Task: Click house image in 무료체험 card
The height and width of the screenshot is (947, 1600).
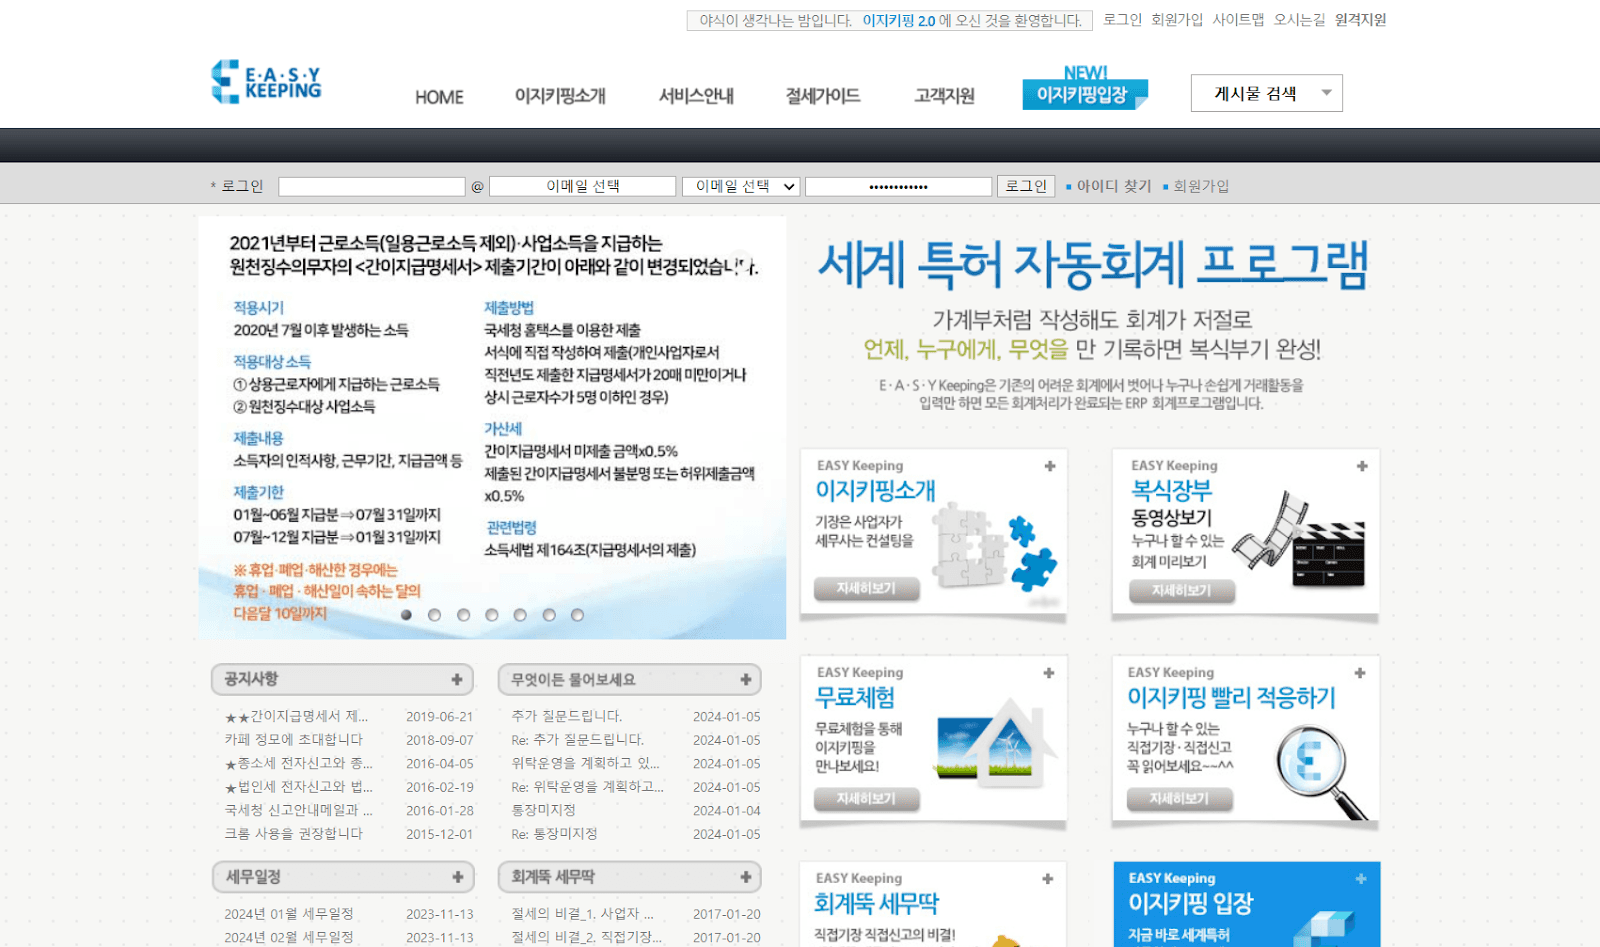Action: pos(996,746)
